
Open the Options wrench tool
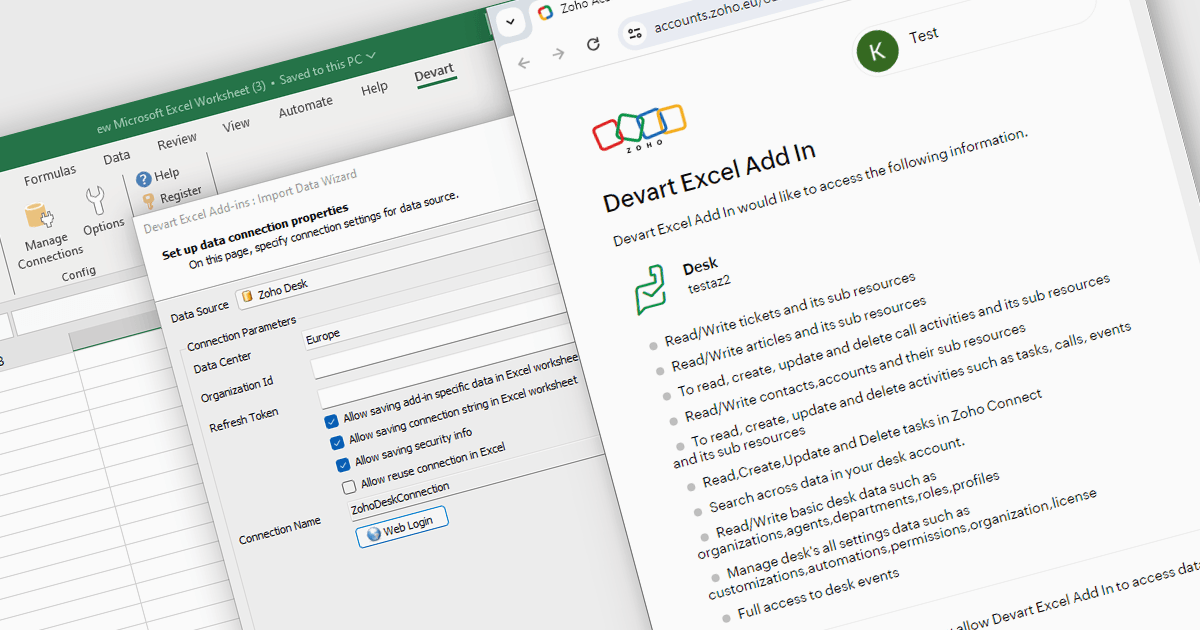96,200
